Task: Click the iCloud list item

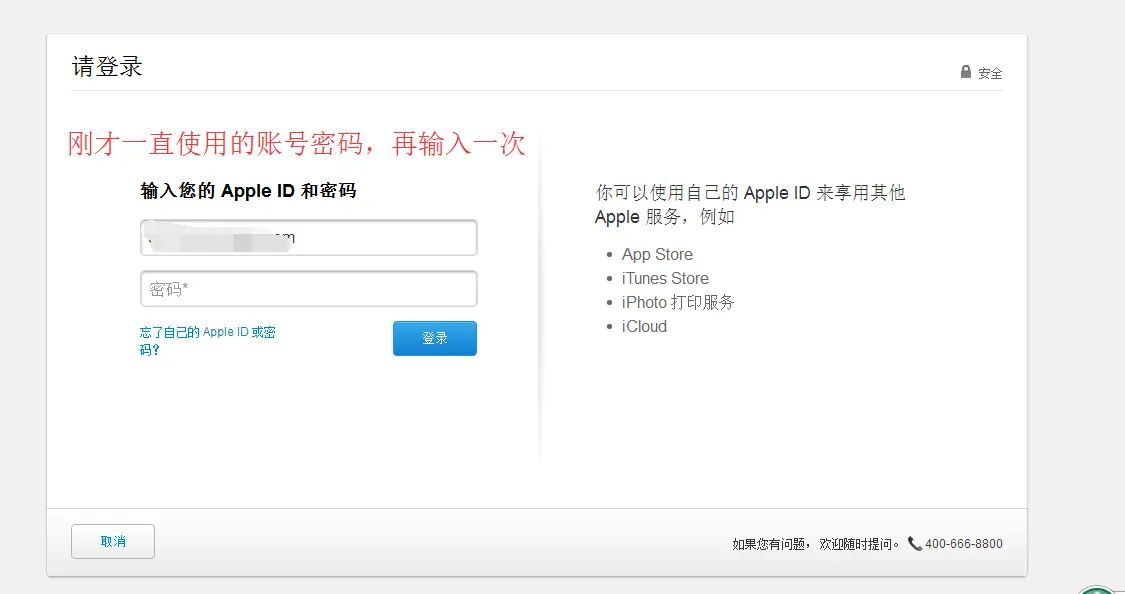Action: coord(644,326)
